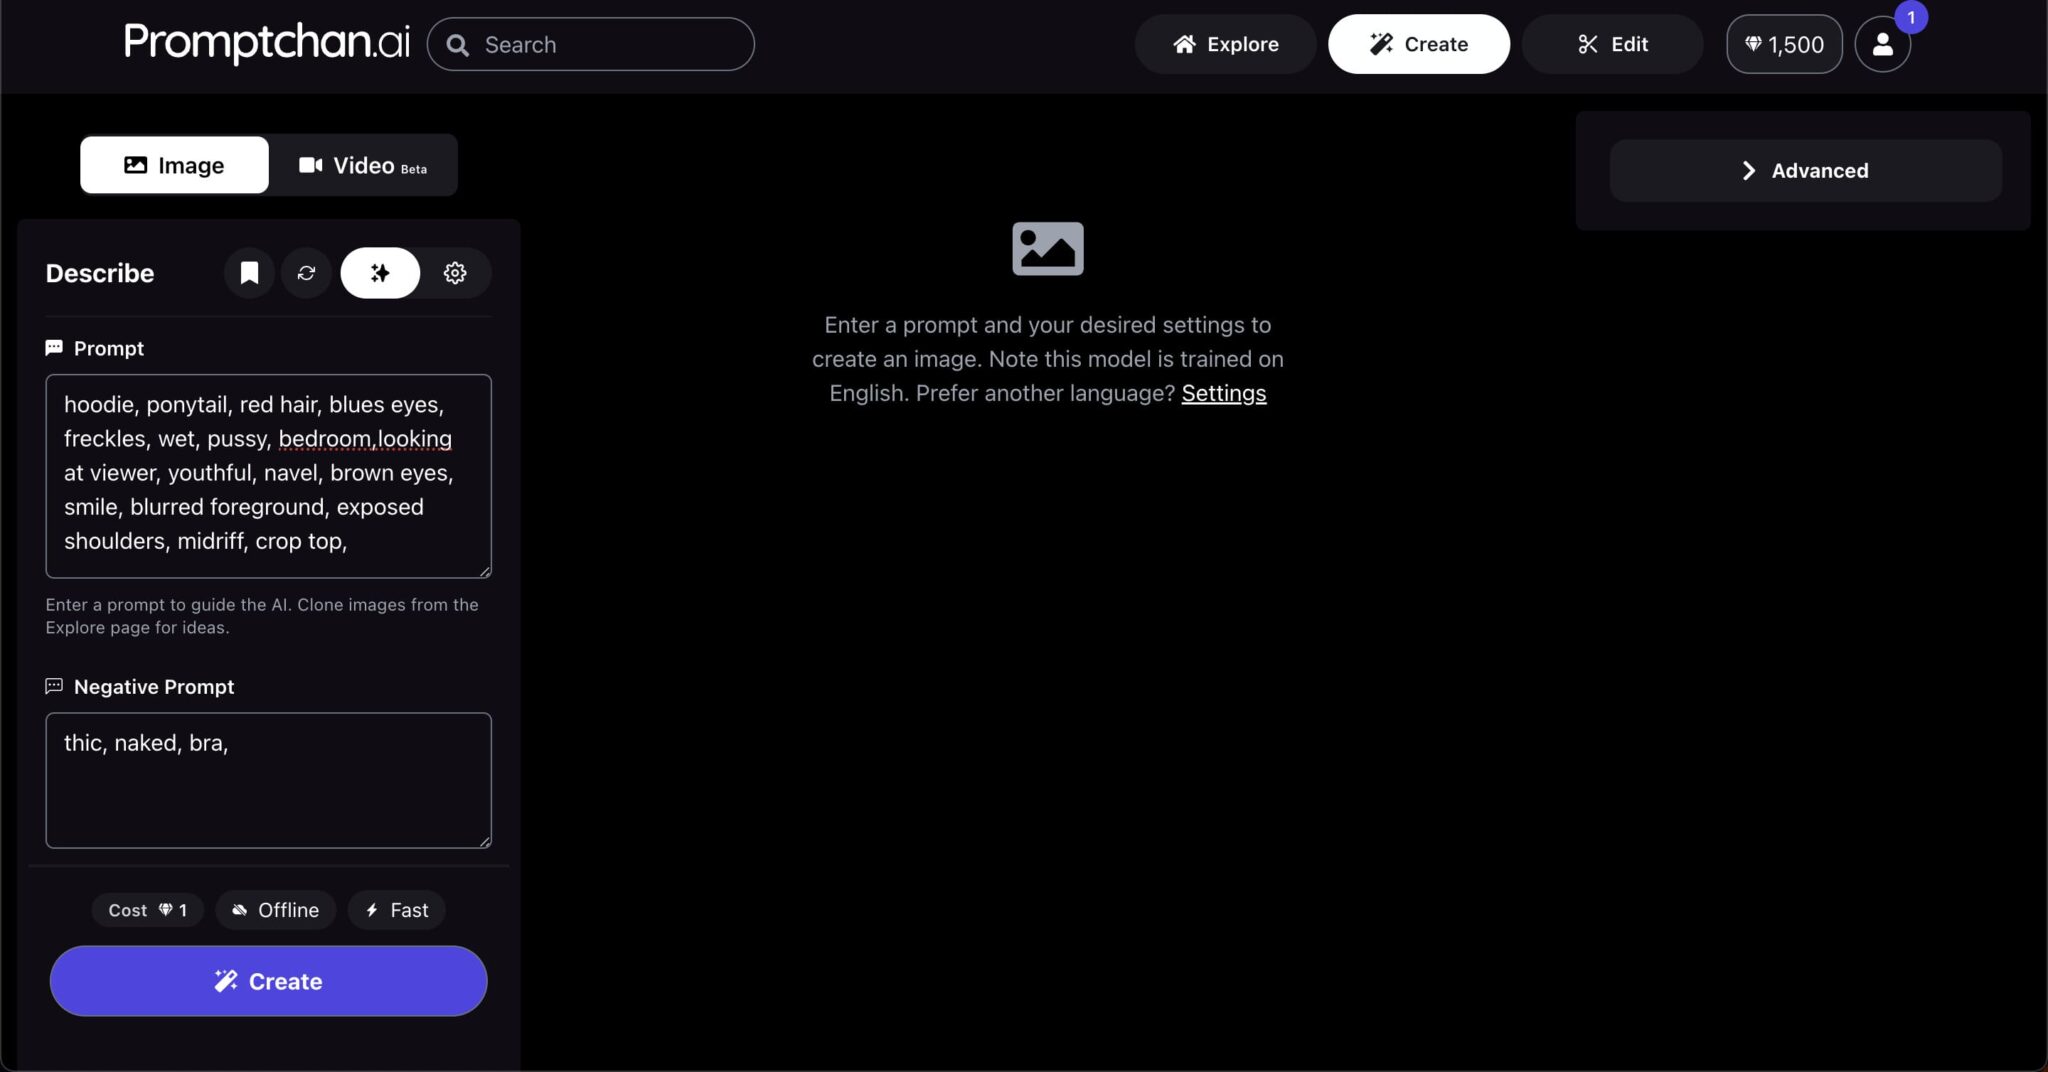Click the gems balance showing 1,500
Screen dimensions: 2048x1072
1784,44
